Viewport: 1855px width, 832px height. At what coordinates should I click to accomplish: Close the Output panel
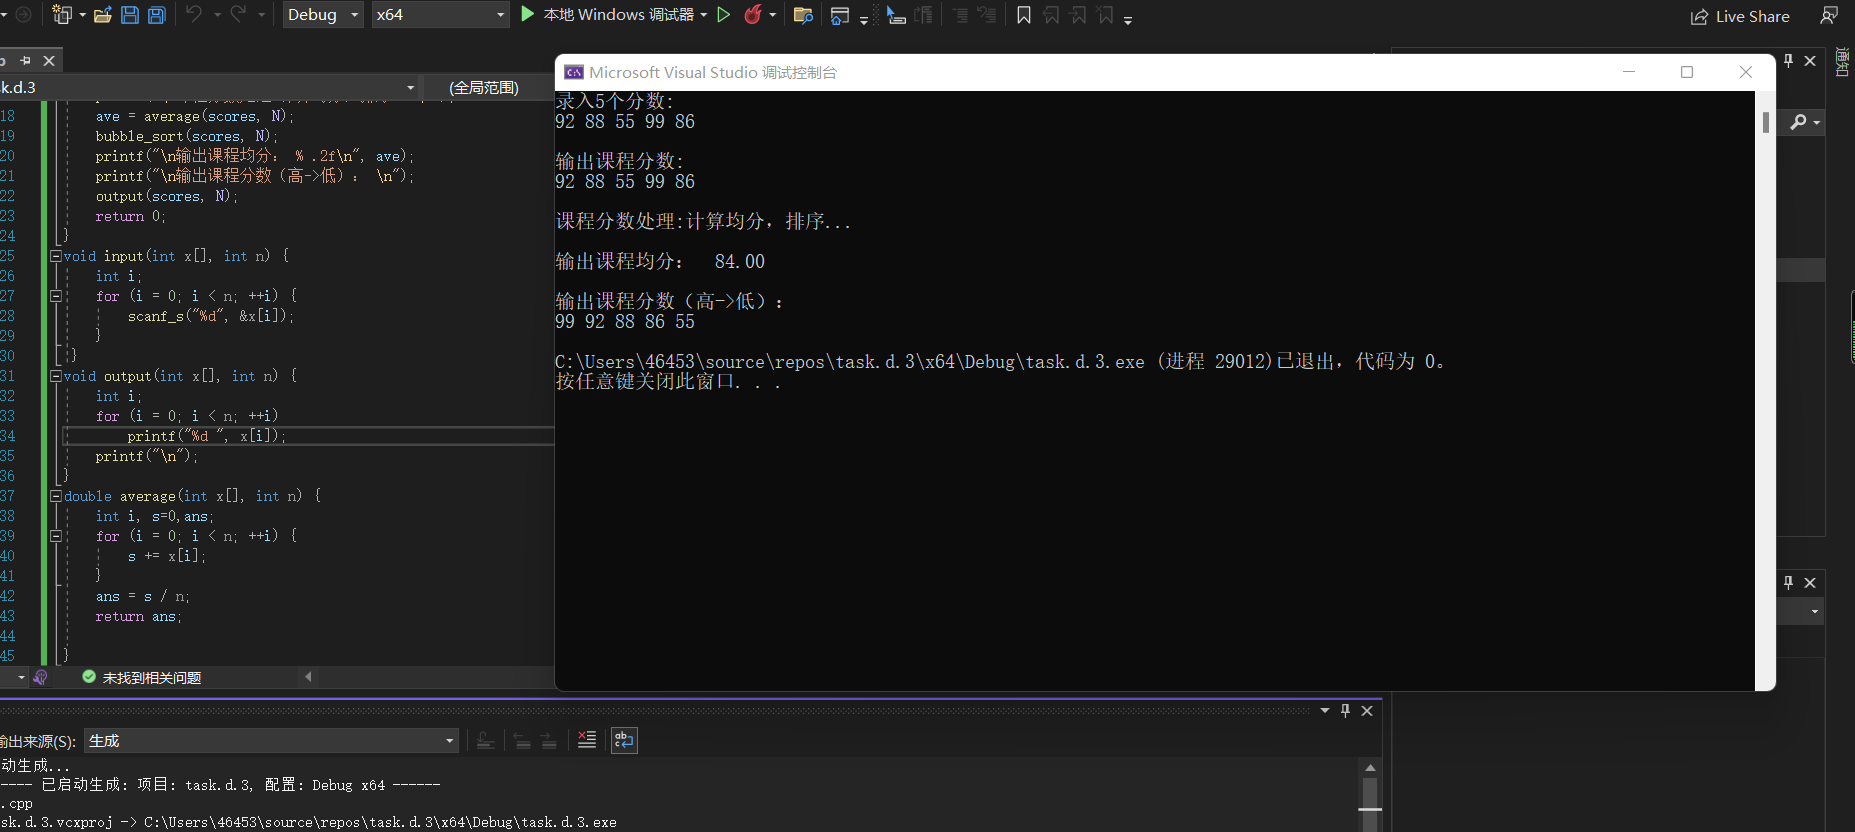pos(1367,710)
